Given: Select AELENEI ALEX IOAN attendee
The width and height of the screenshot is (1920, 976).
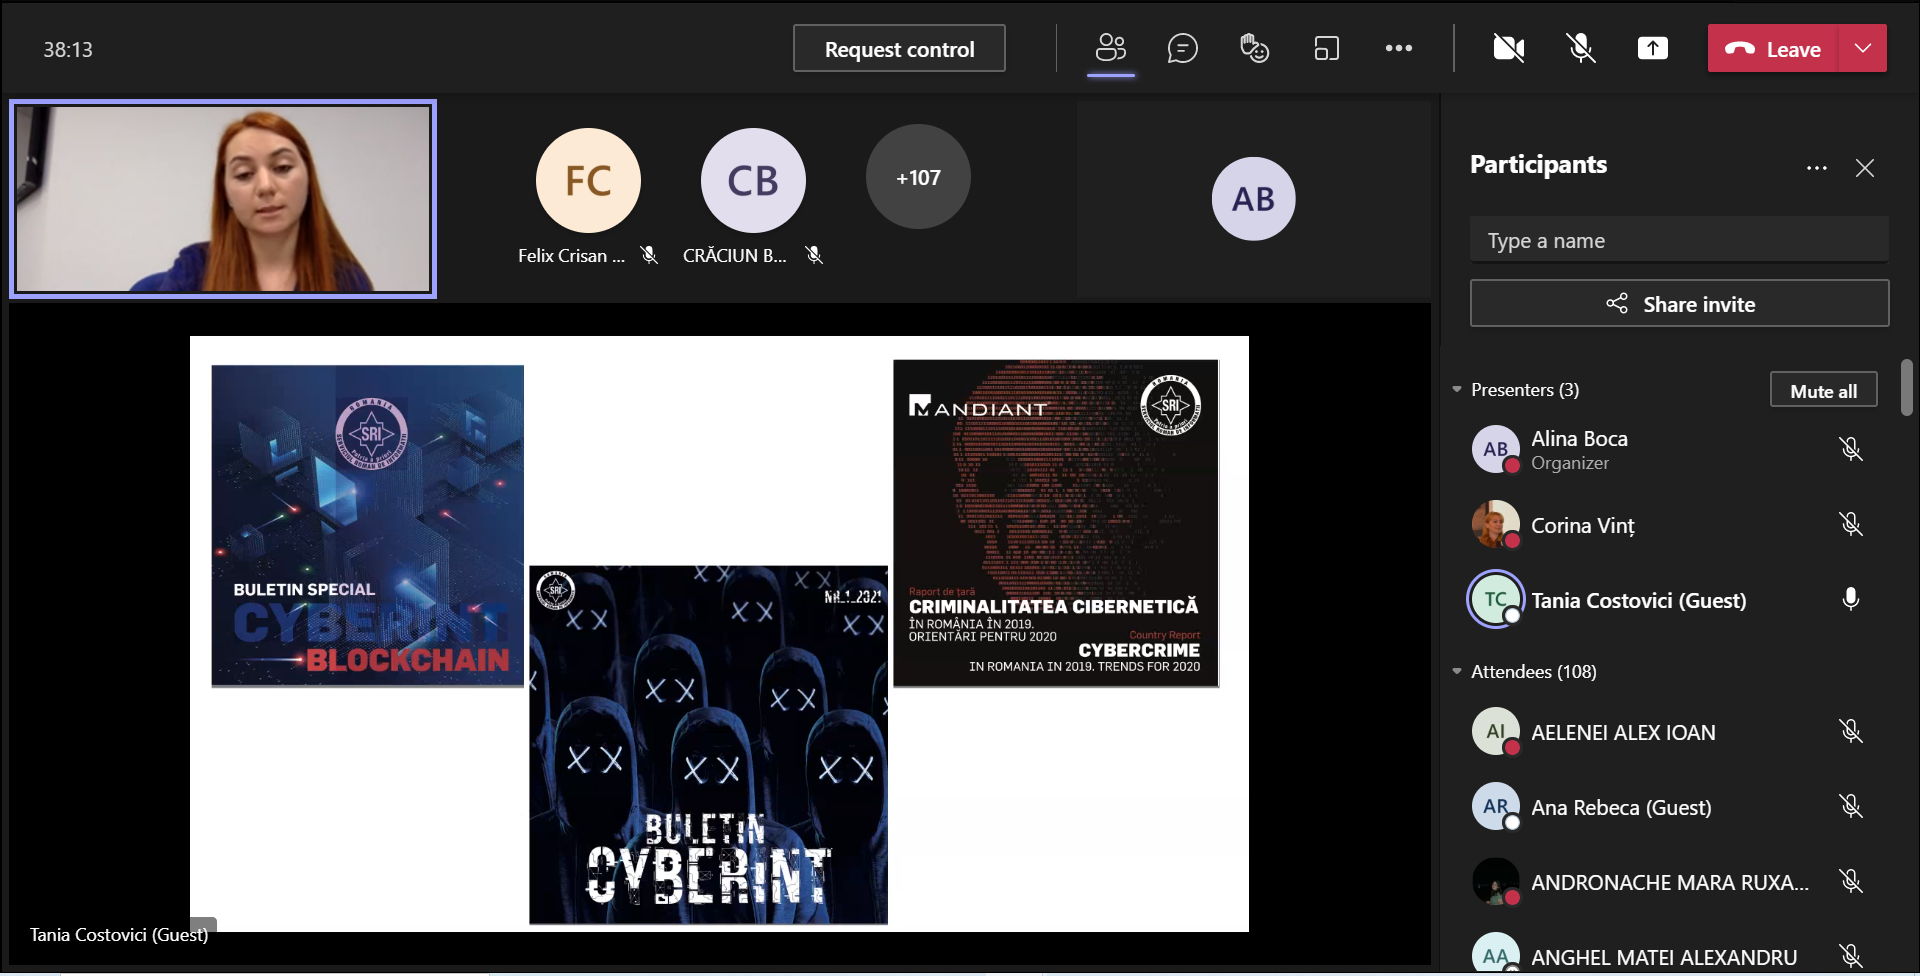Looking at the screenshot, I should 1622,733.
